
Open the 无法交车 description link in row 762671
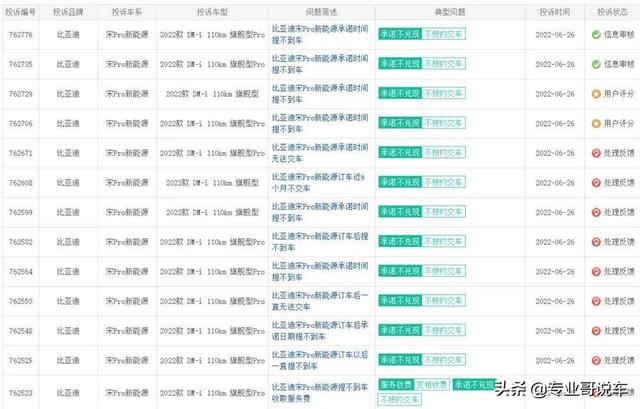coord(320,153)
